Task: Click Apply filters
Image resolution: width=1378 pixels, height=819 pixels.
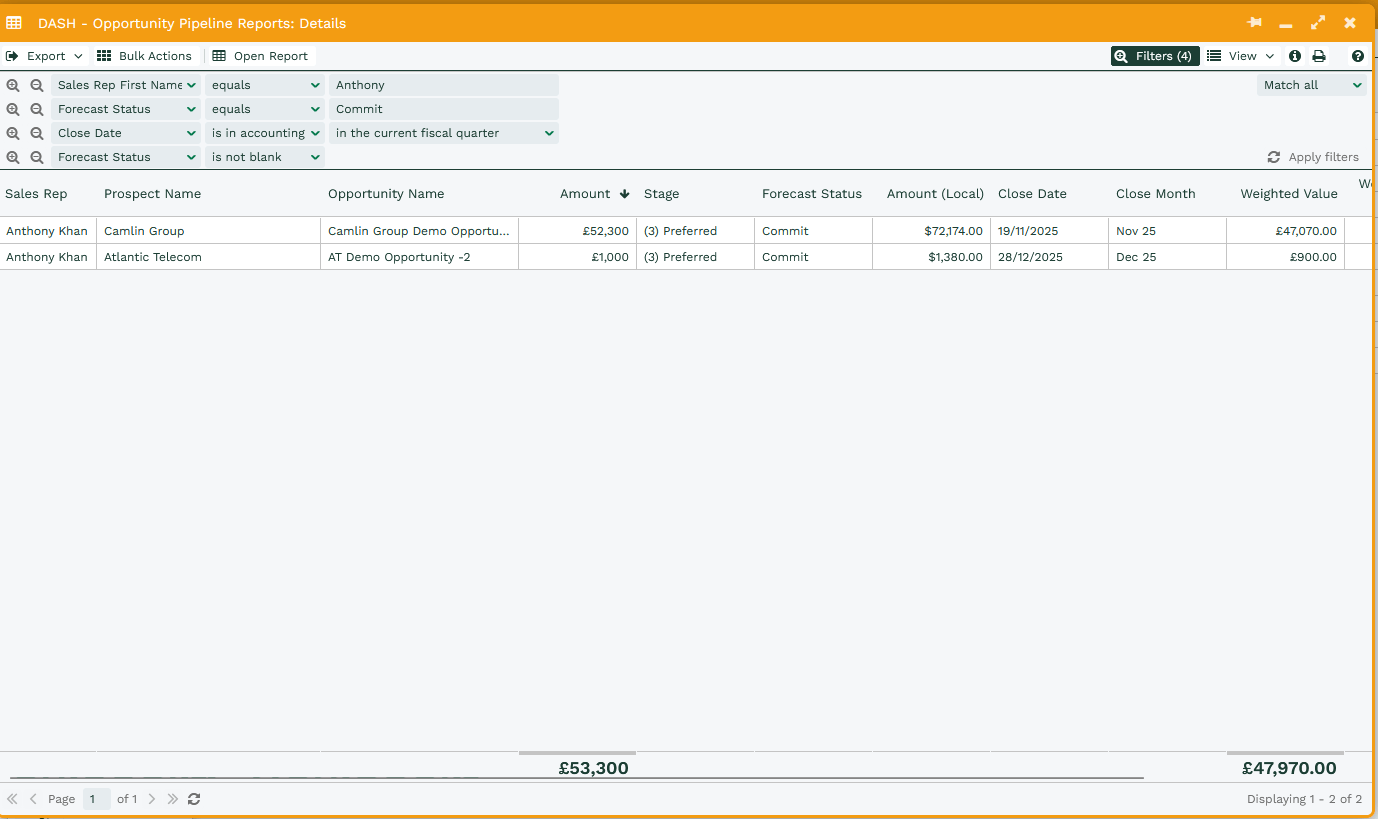Action: [1313, 157]
